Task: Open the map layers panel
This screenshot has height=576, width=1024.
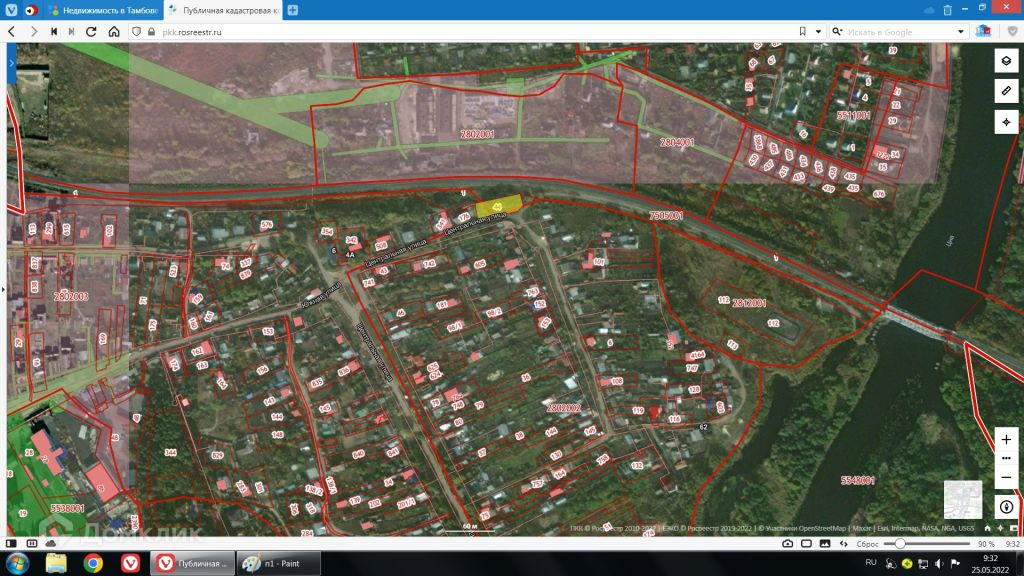Action: pyautogui.click(x=1006, y=61)
